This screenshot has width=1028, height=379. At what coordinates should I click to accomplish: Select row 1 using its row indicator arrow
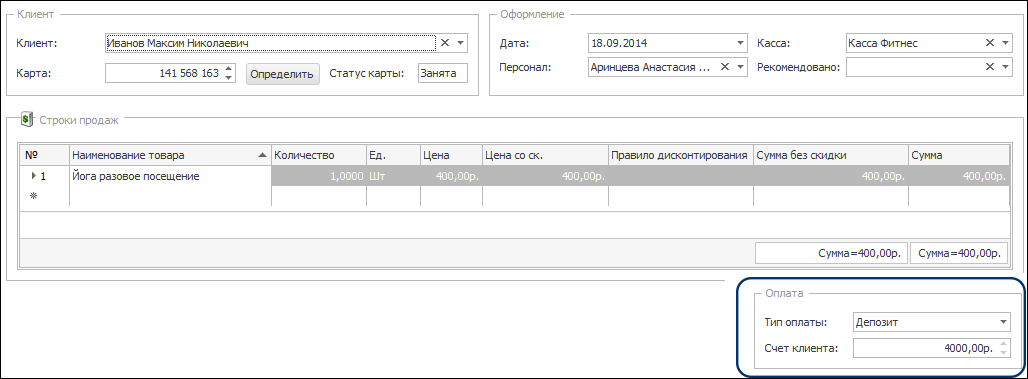coord(34,176)
